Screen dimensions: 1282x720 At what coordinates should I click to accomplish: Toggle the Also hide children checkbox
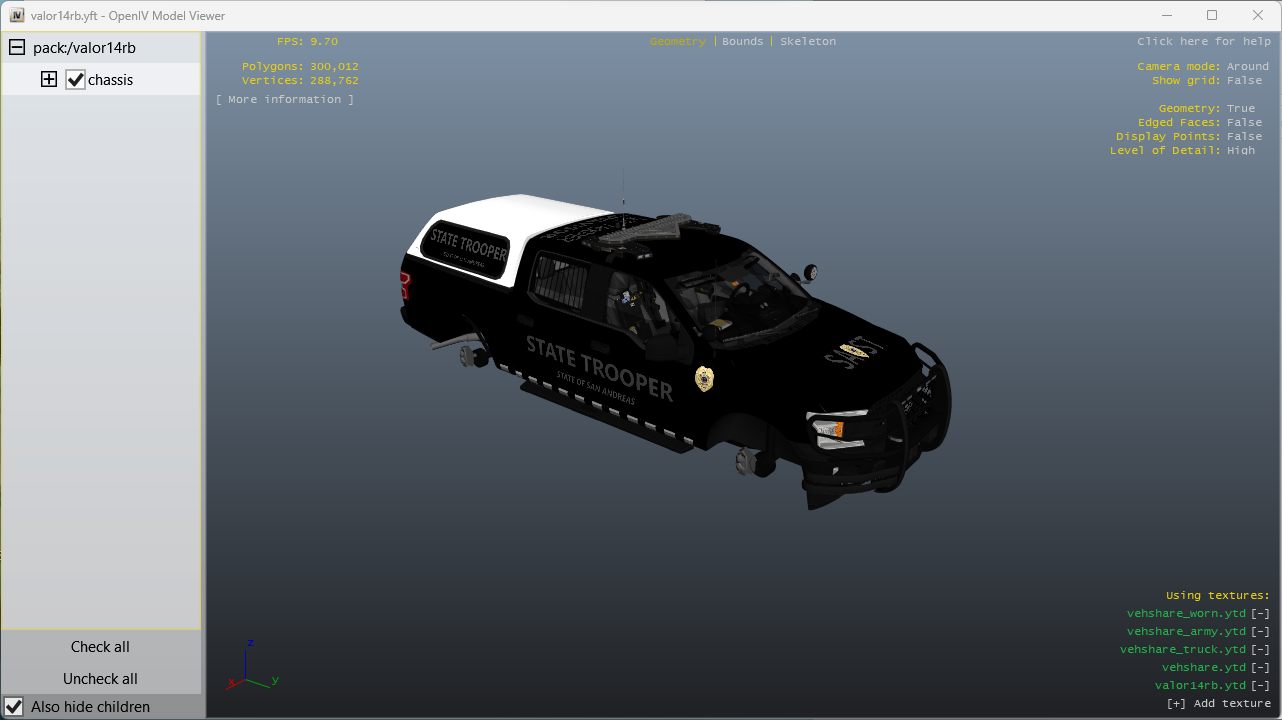coord(14,706)
